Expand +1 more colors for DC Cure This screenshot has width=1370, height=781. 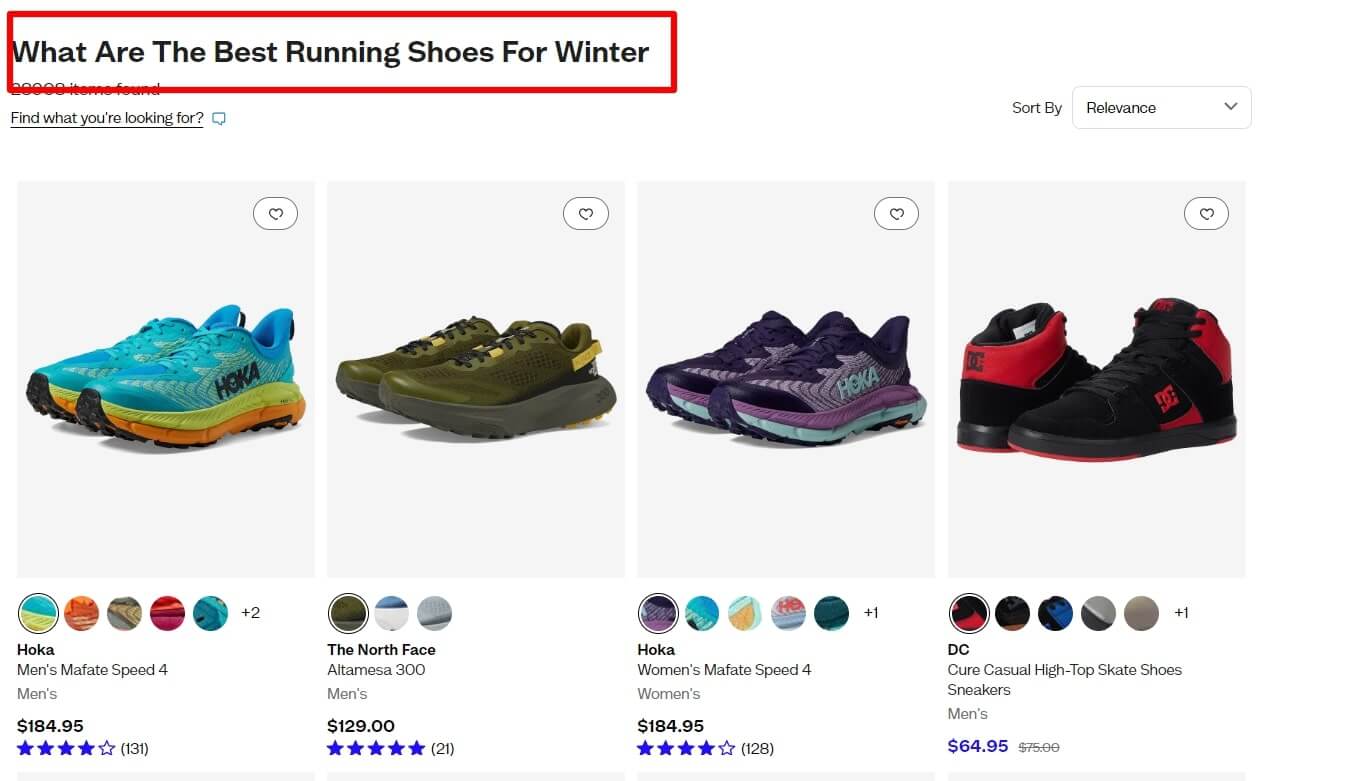[x=1181, y=613]
